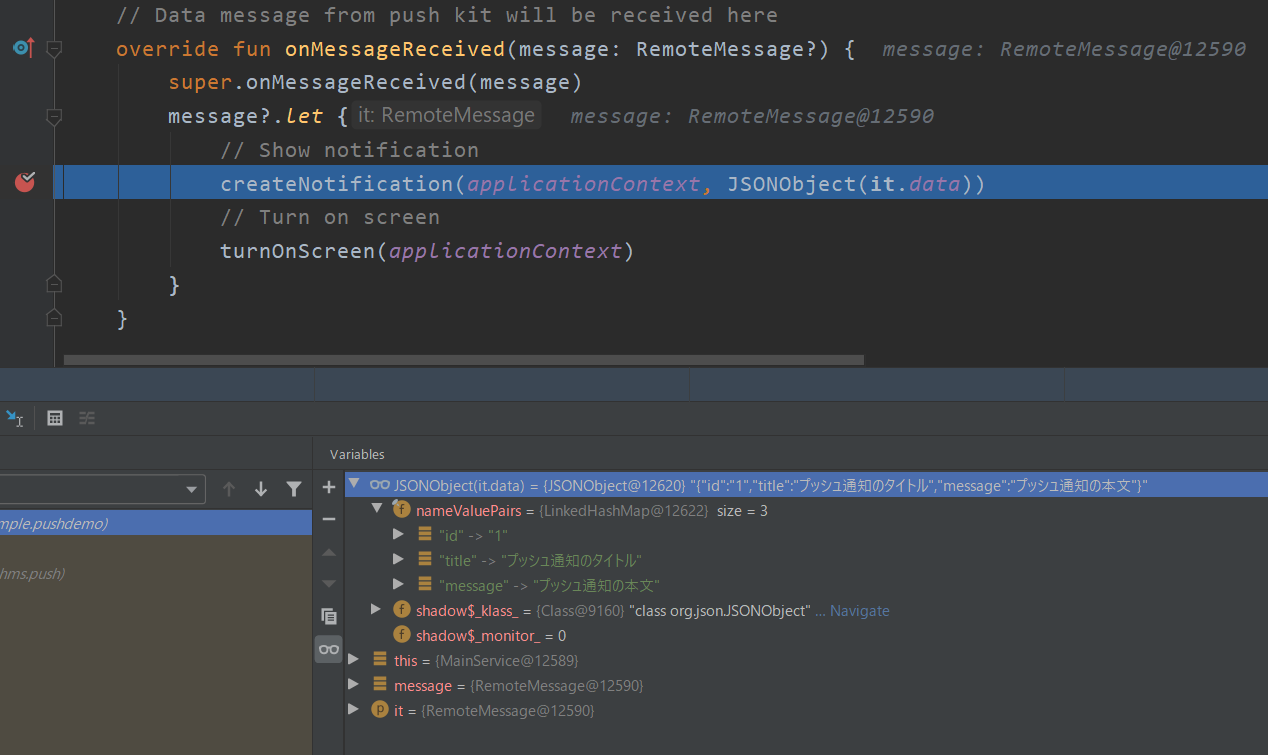
Task: Click the previous frame up arrow
Action: 229,489
